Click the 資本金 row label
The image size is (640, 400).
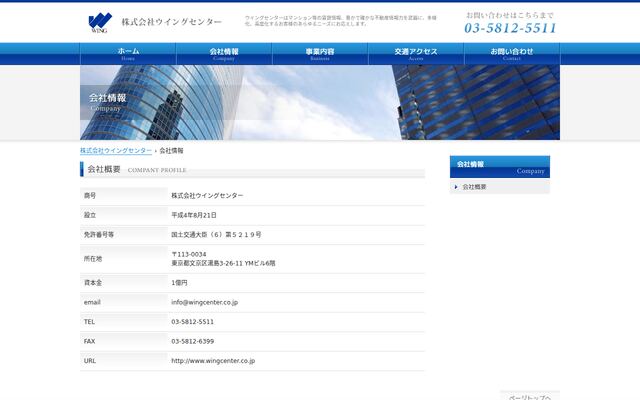click(93, 282)
